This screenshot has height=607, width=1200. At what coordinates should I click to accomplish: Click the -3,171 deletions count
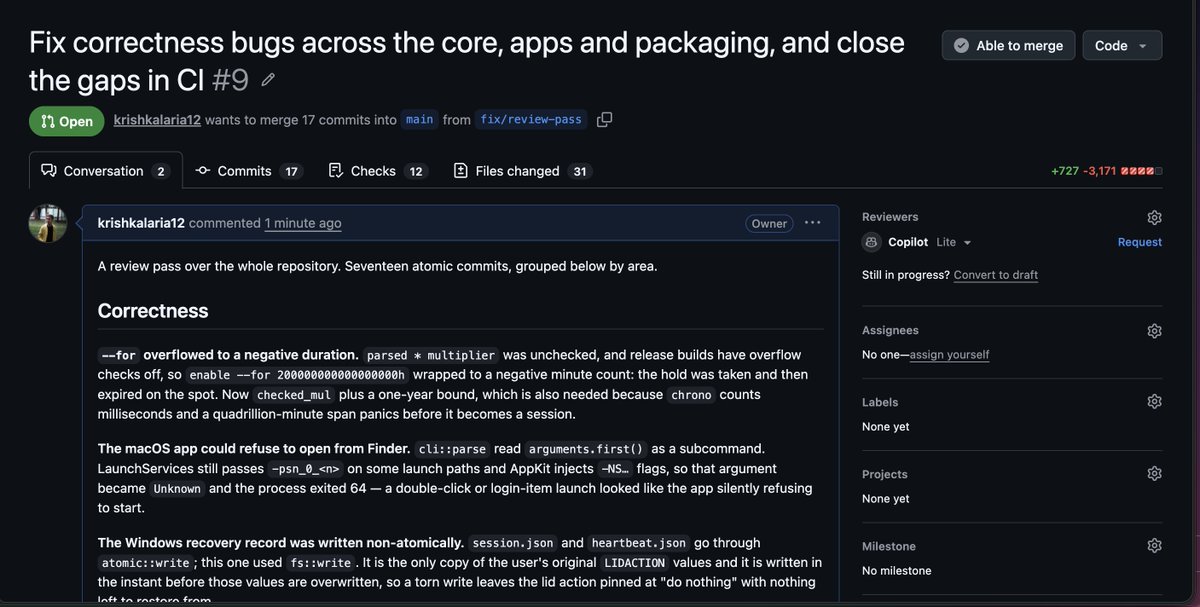(1100, 171)
